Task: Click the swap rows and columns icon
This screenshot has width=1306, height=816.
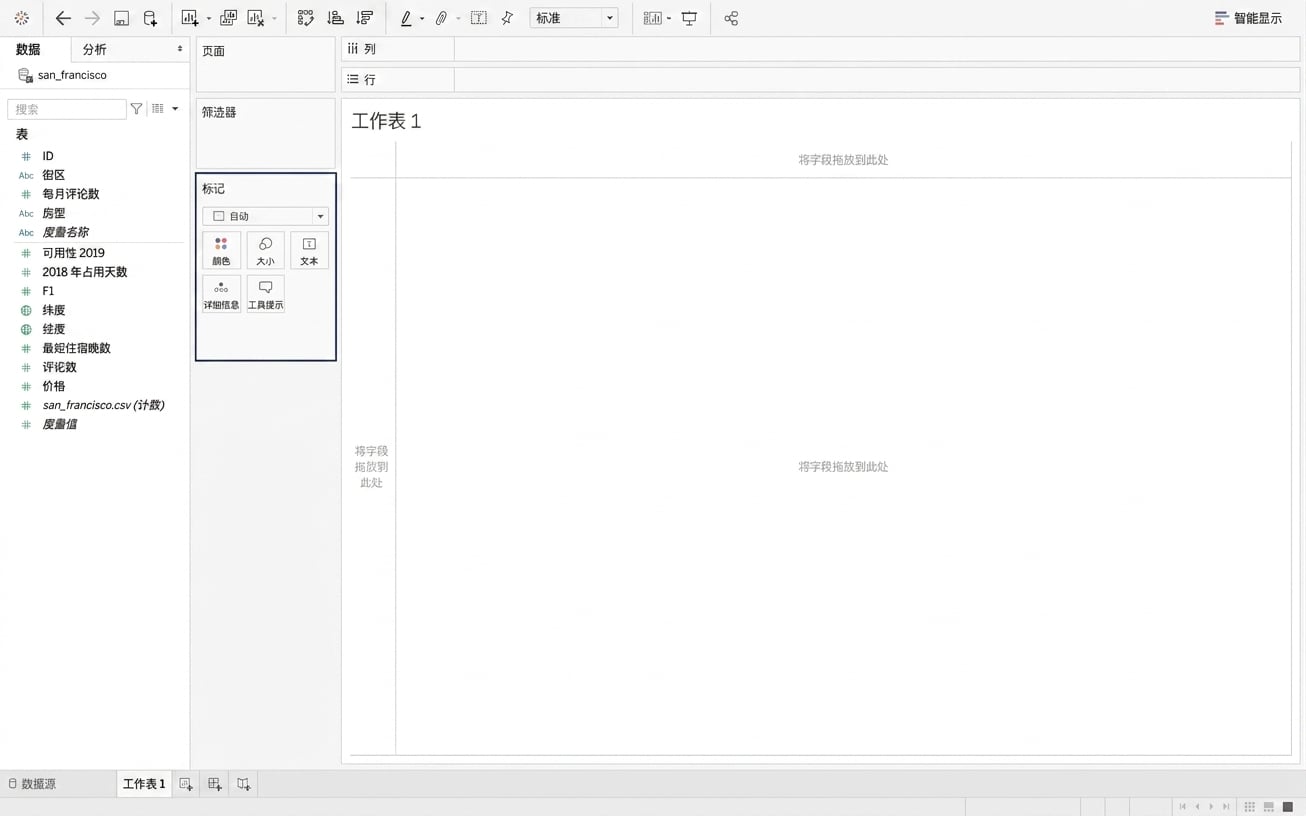Action: point(306,18)
